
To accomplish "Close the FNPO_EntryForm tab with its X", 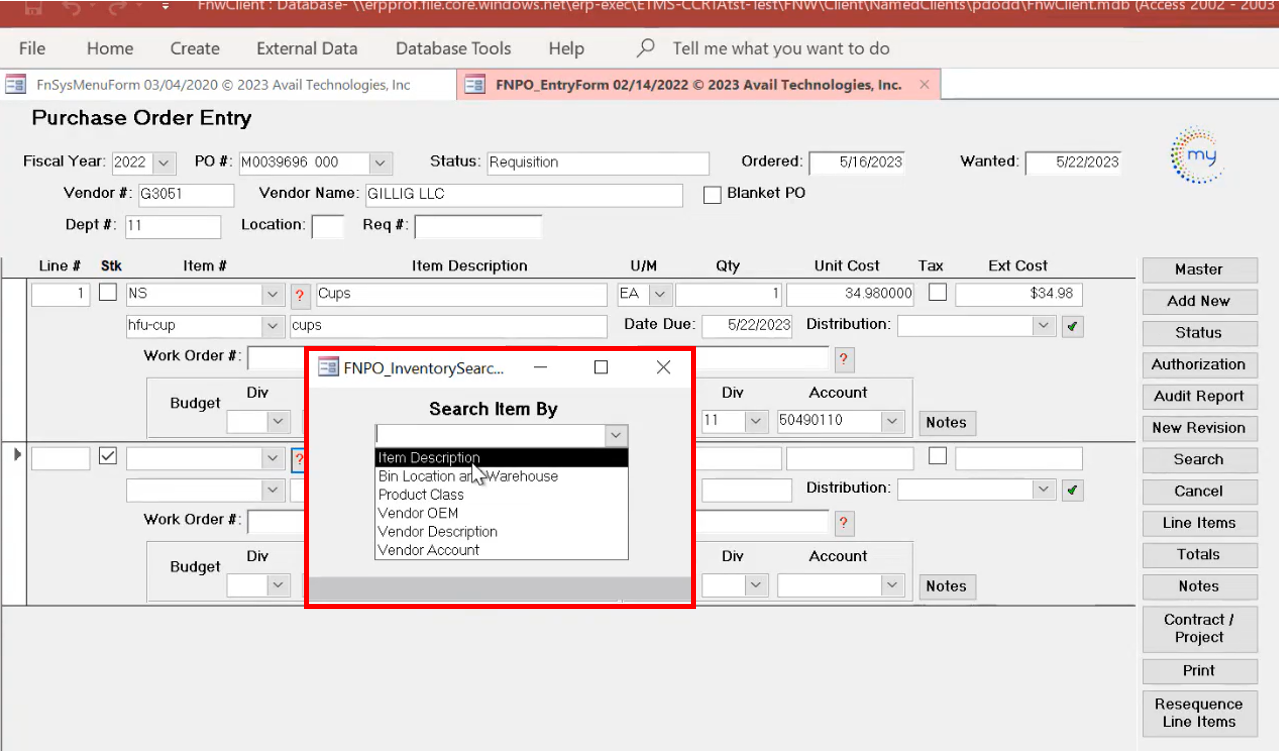I will tap(924, 85).
